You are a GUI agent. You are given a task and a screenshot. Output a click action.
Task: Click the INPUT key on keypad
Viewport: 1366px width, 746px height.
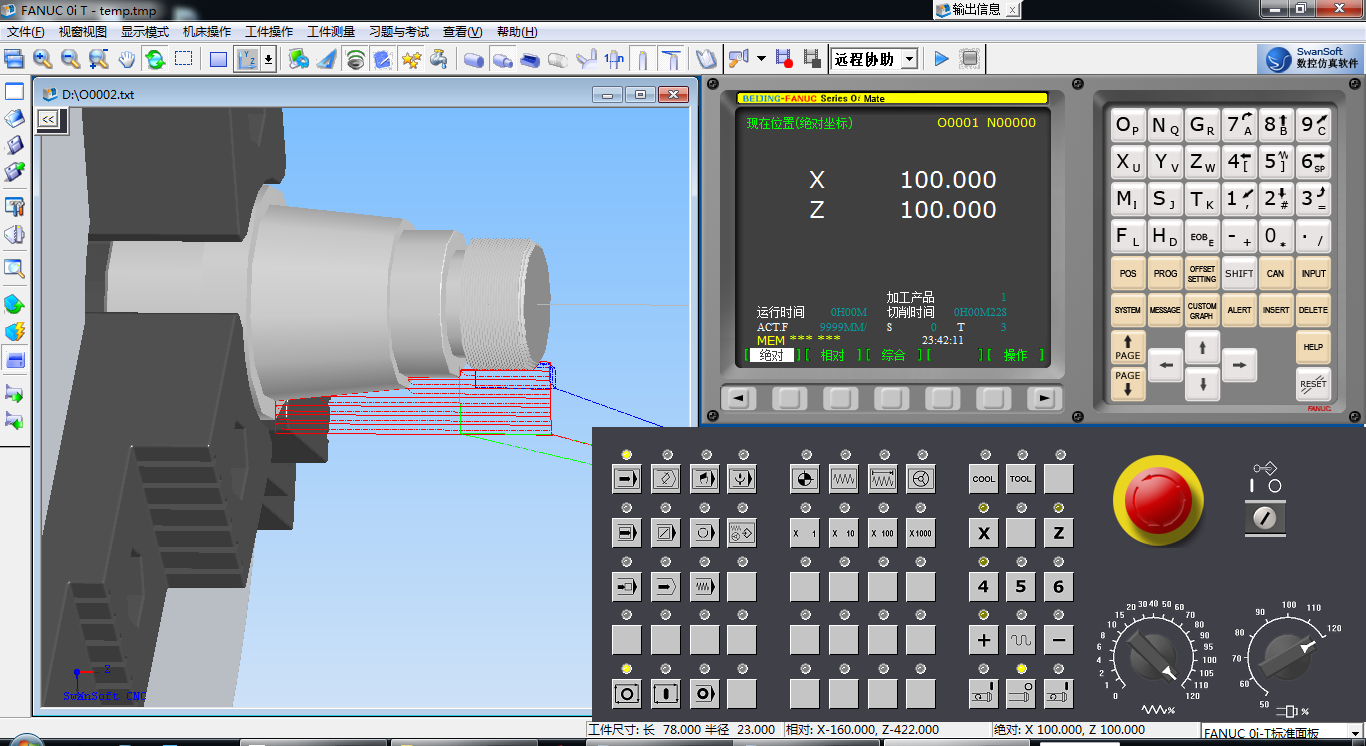click(x=1313, y=273)
